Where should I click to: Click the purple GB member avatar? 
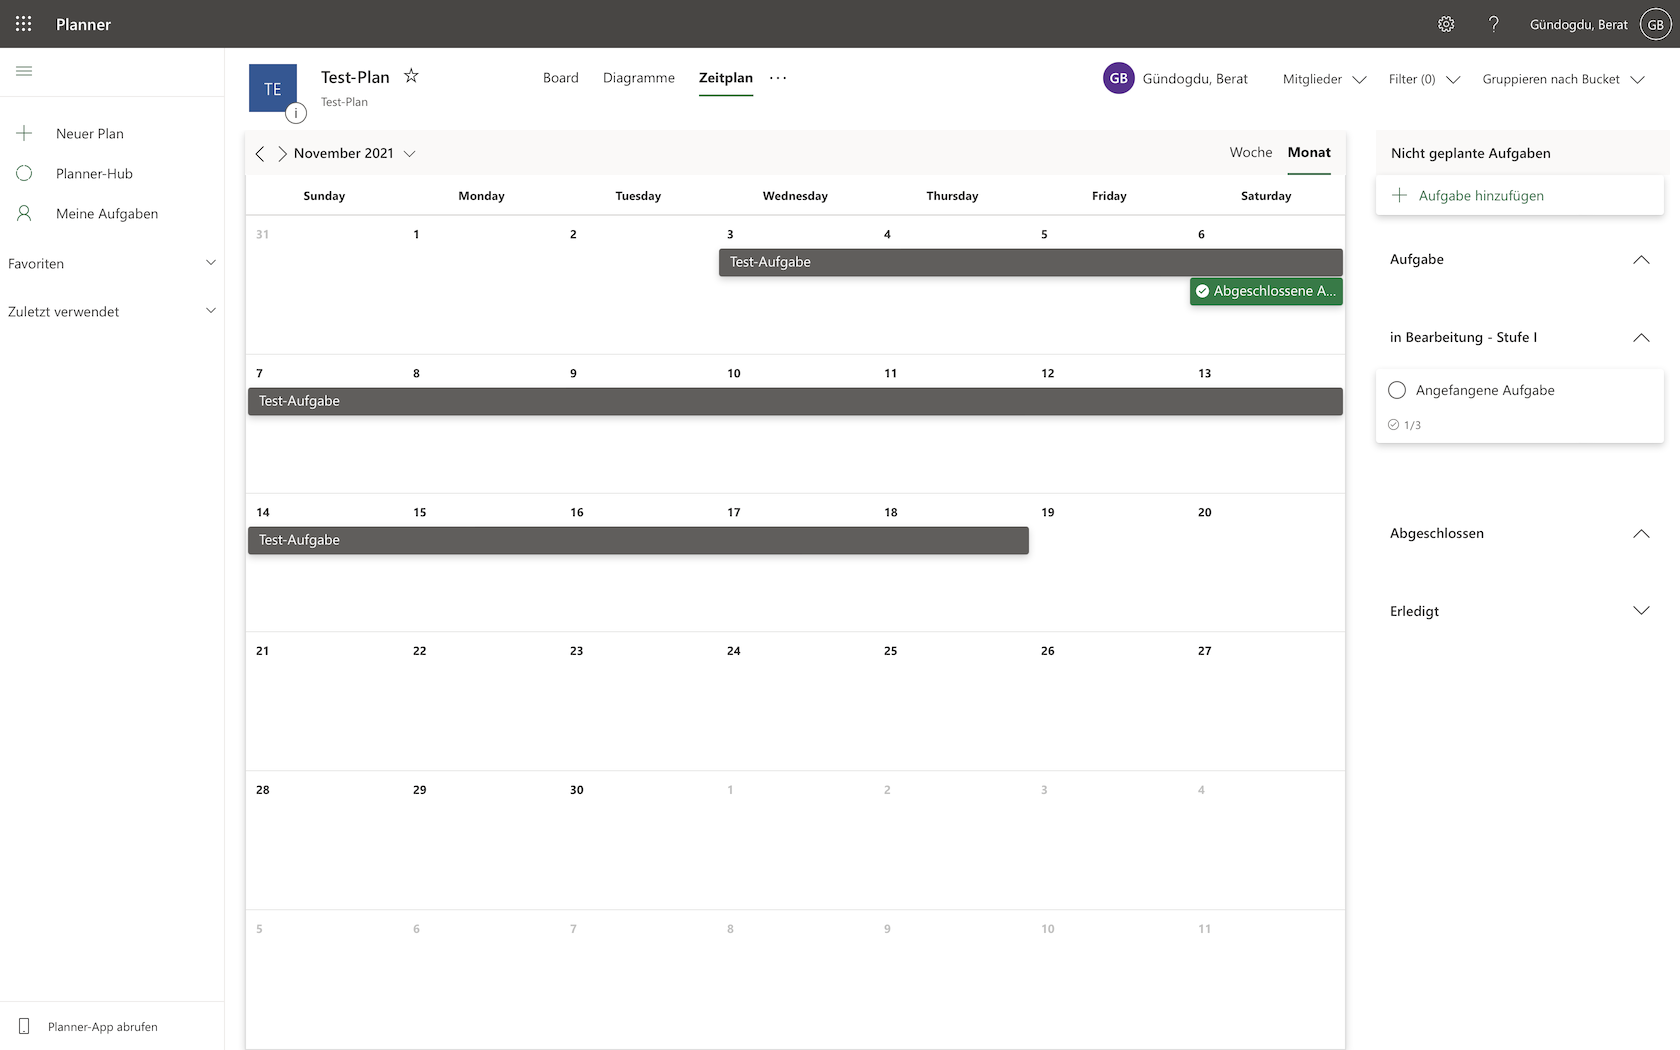(x=1119, y=78)
